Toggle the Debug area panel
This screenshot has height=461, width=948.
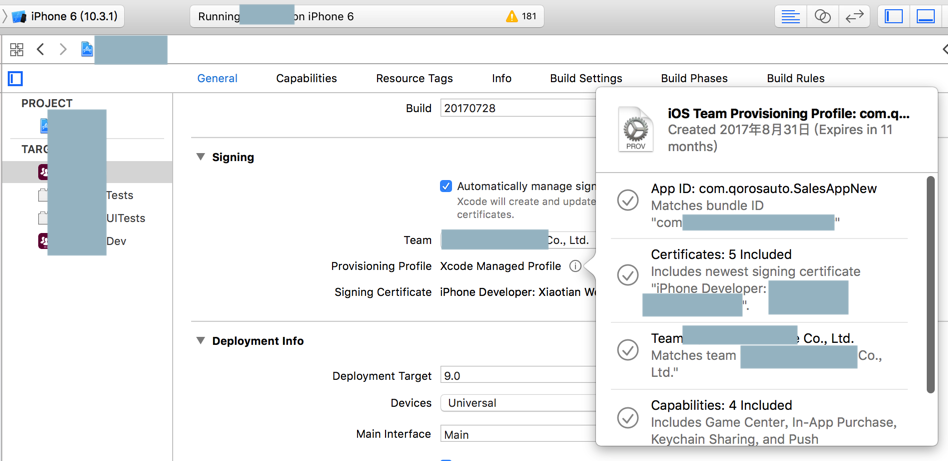click(926, 17)
